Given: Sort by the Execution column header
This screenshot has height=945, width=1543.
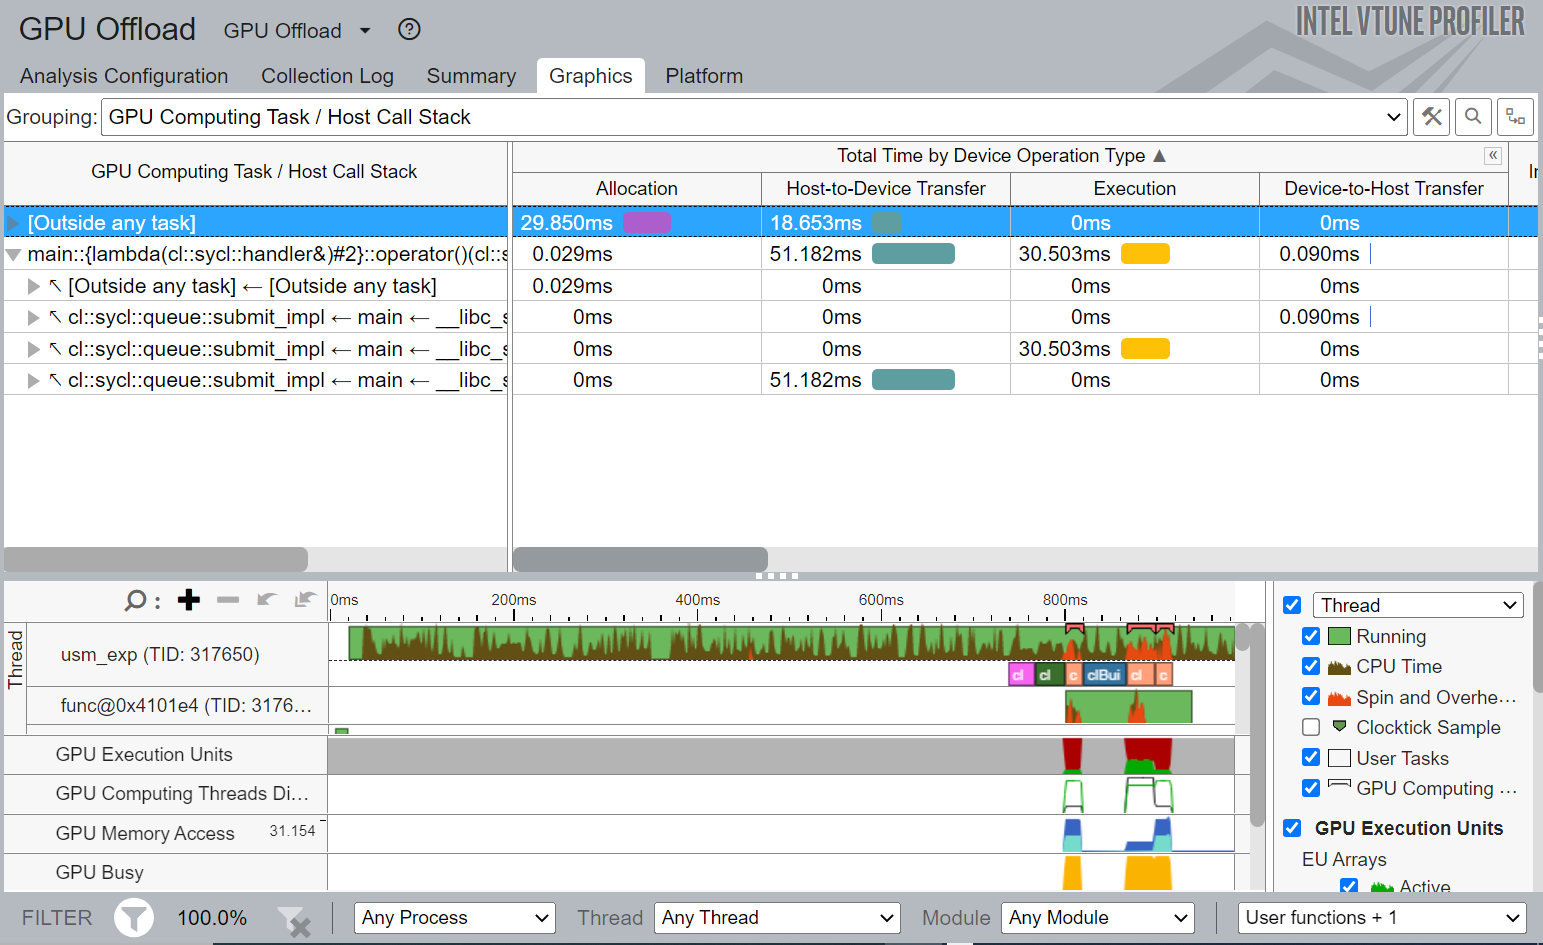Looking at the screenshot, I should (x=1134, y=188).
